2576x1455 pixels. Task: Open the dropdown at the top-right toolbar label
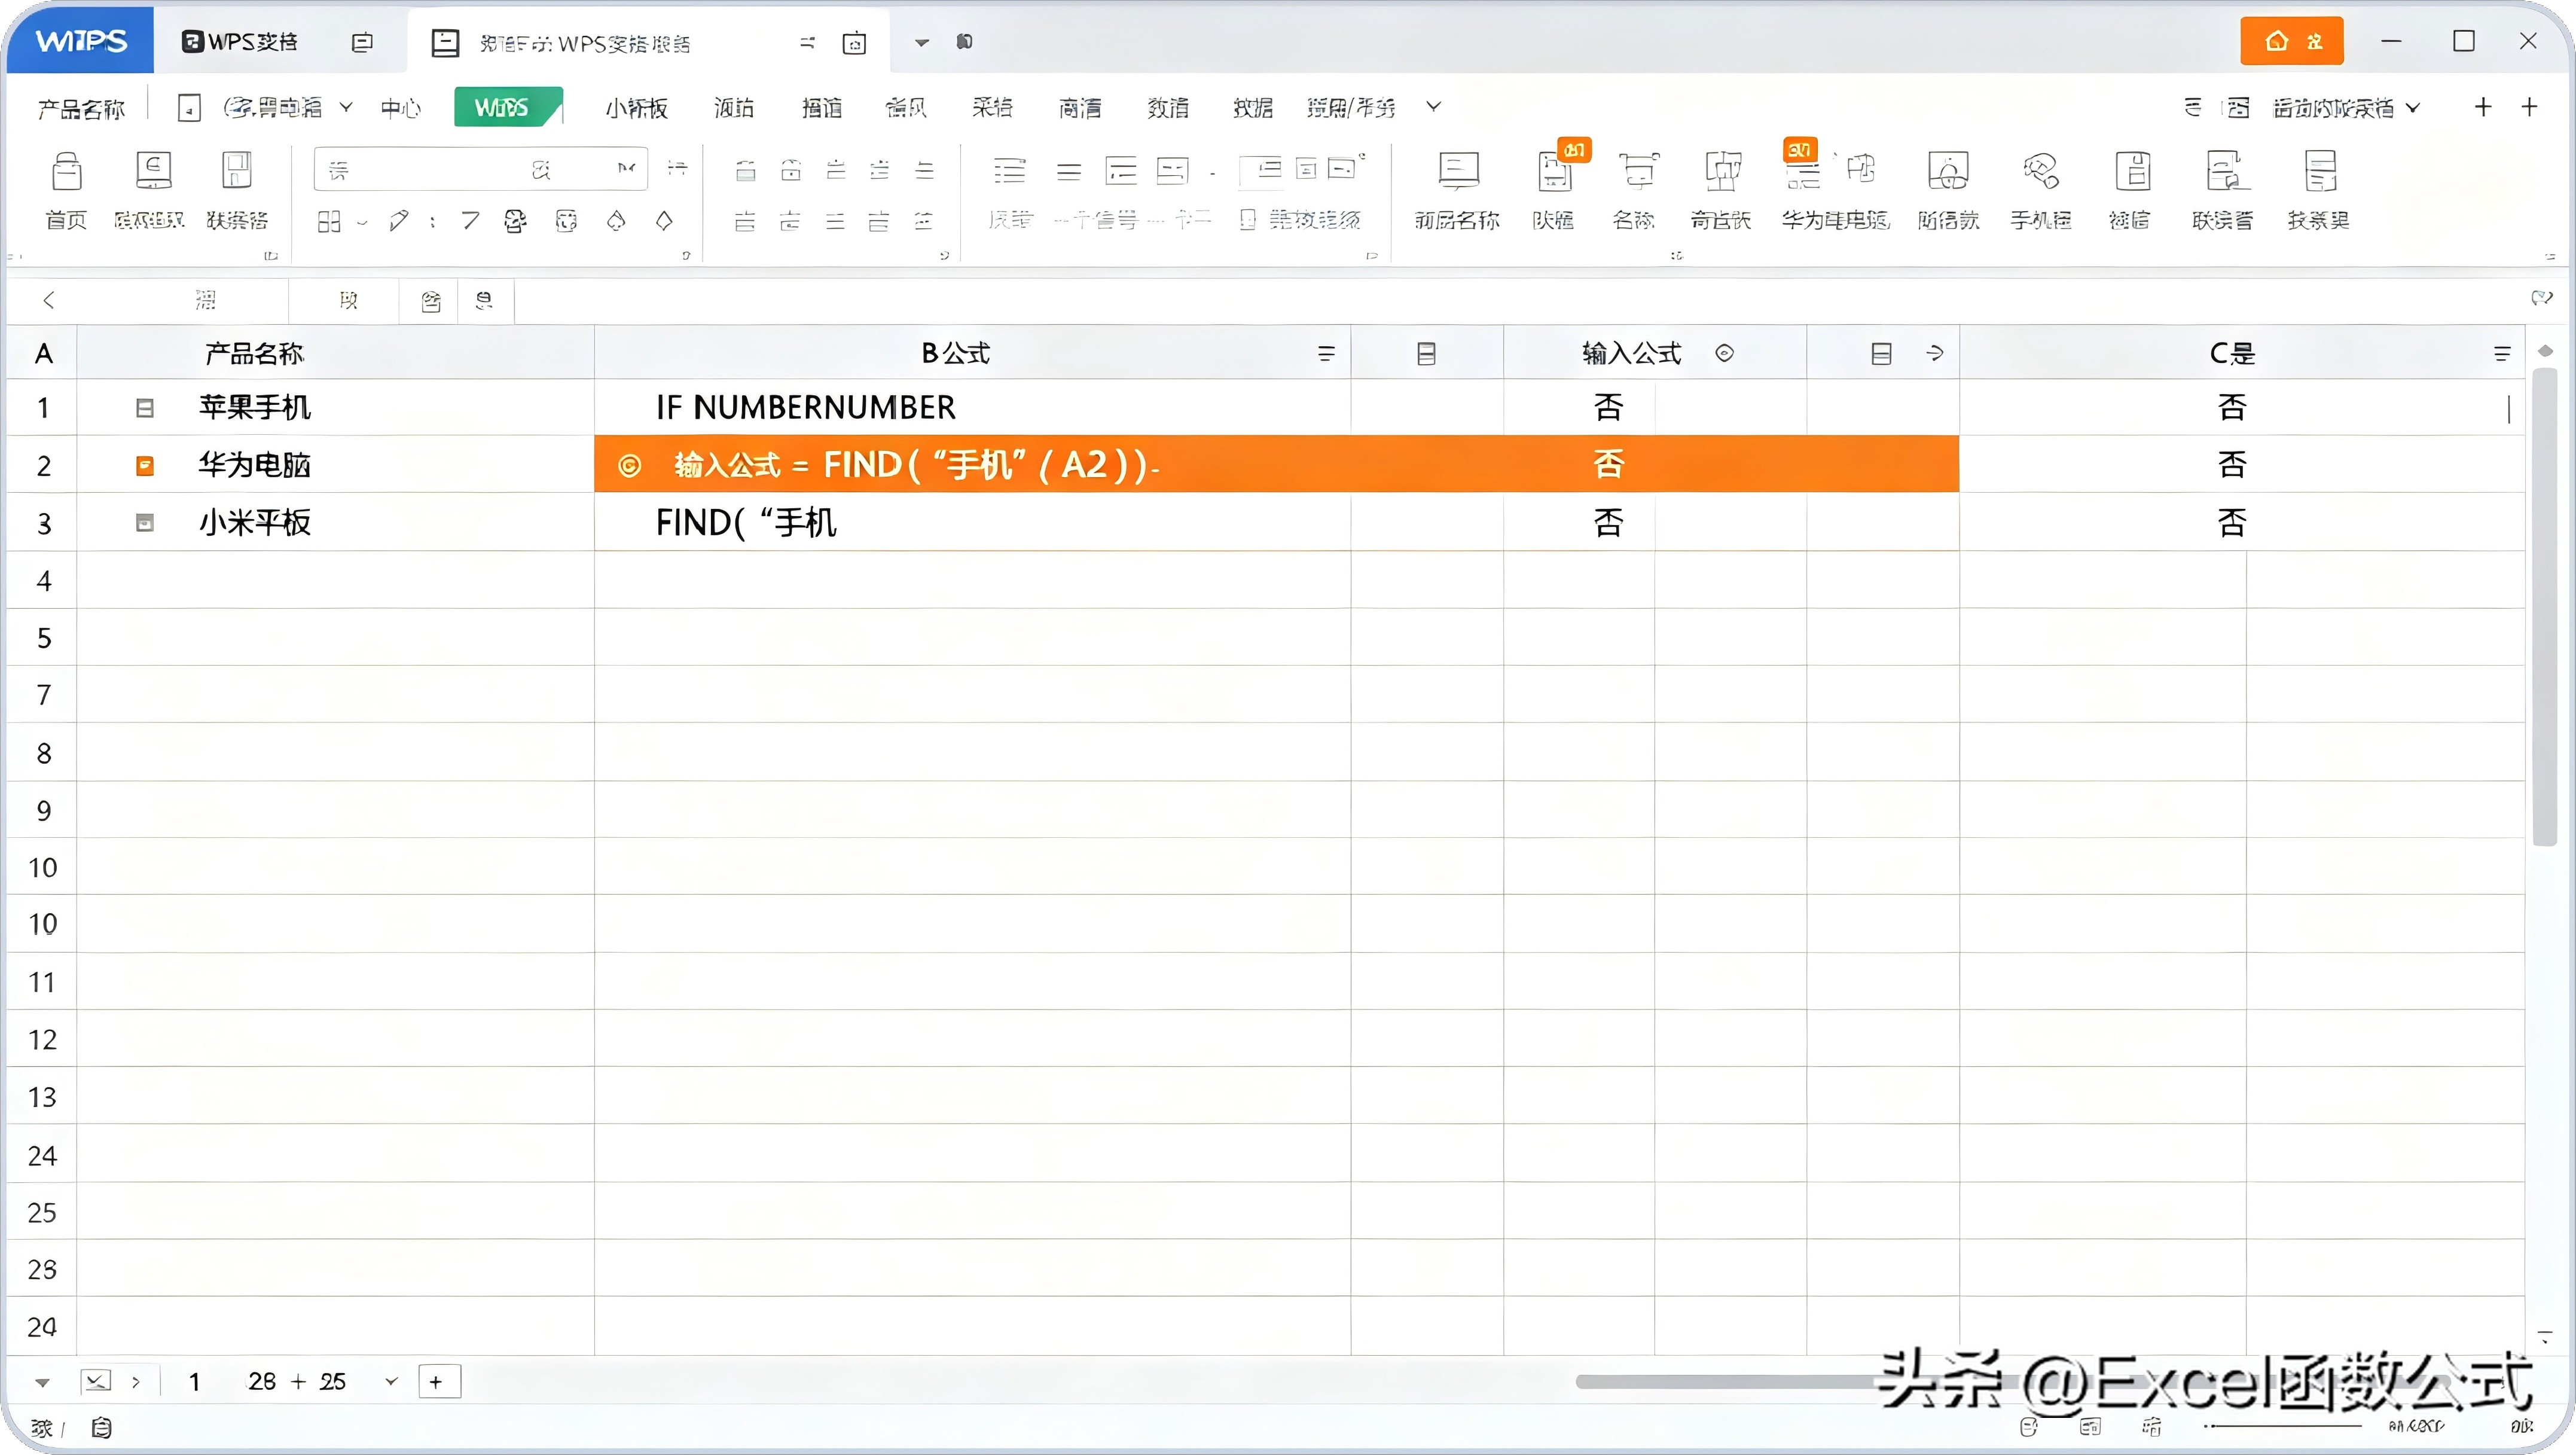coord(2412,107)
